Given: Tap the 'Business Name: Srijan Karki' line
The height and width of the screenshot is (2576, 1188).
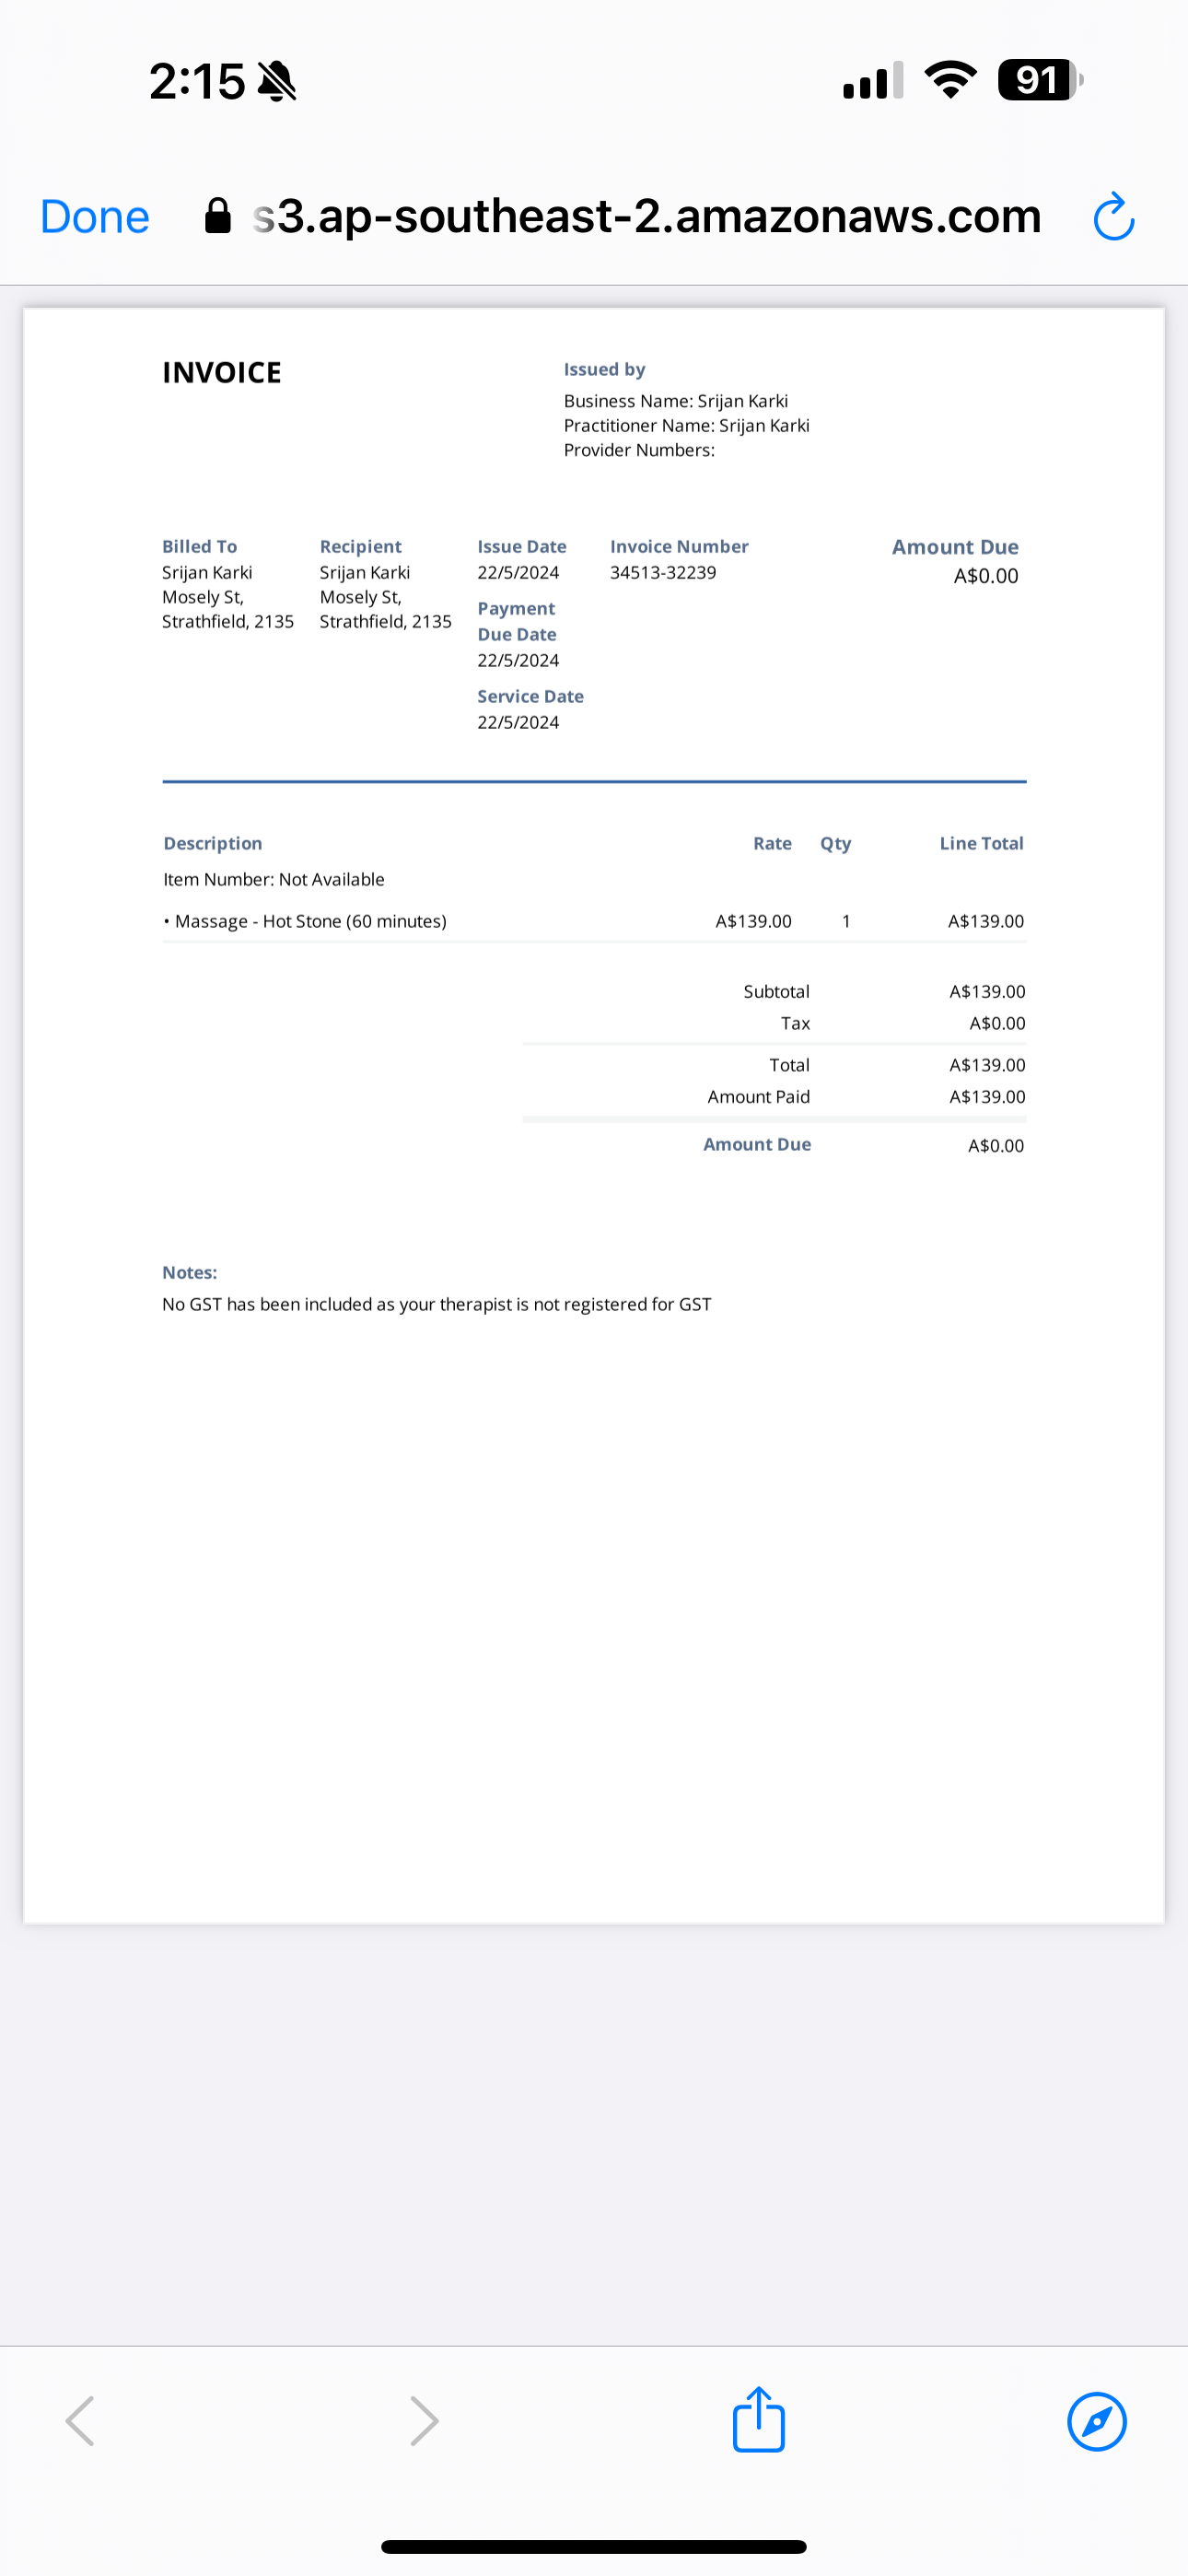Looking at the screenshot, I should pos(676,401).
